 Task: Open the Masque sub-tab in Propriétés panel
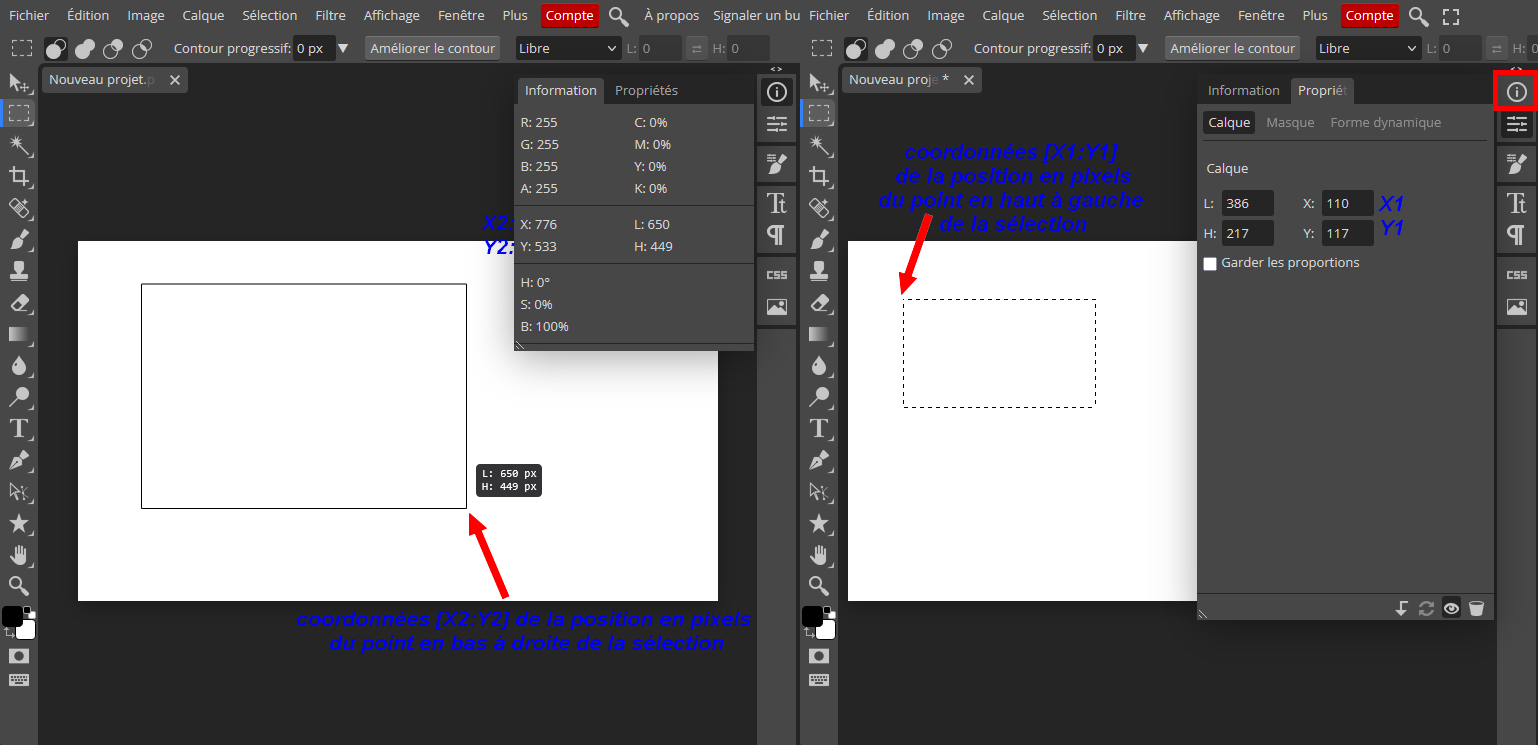1290,122
